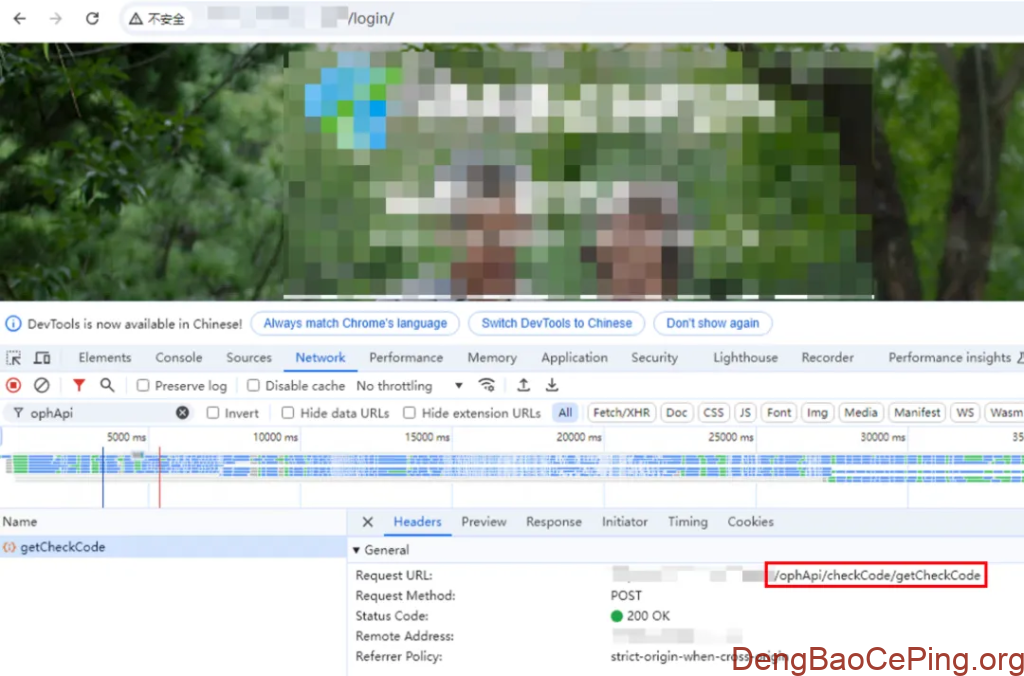Stop recording the network log
The width and height of the screenshot is (1024, 676).
point(14,385)
